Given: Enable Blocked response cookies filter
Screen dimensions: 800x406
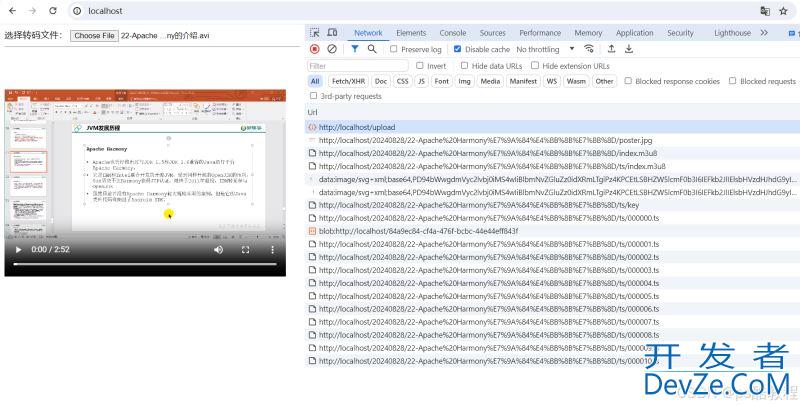Looking at the screenshot, I should pyautogui.click(x=628, y=81).
